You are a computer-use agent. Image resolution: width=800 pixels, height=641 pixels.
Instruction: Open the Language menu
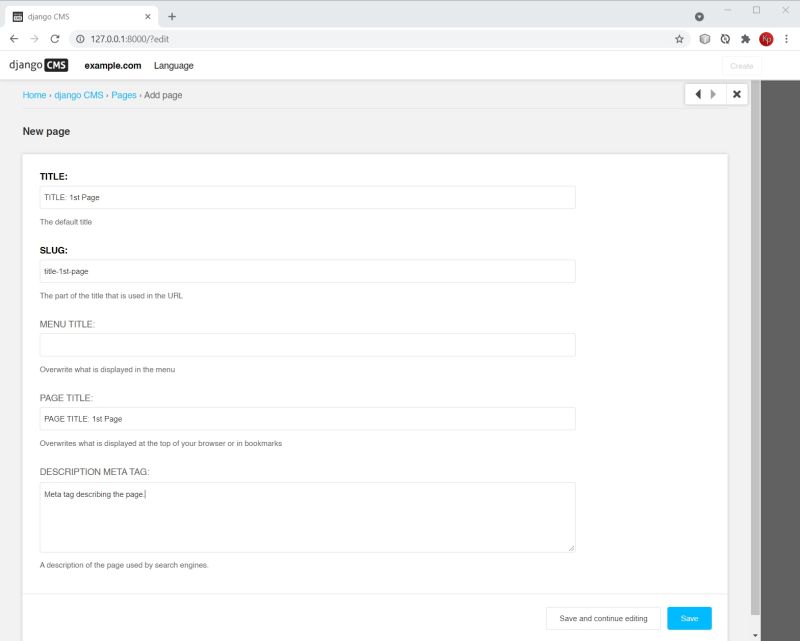pos(175,66)
